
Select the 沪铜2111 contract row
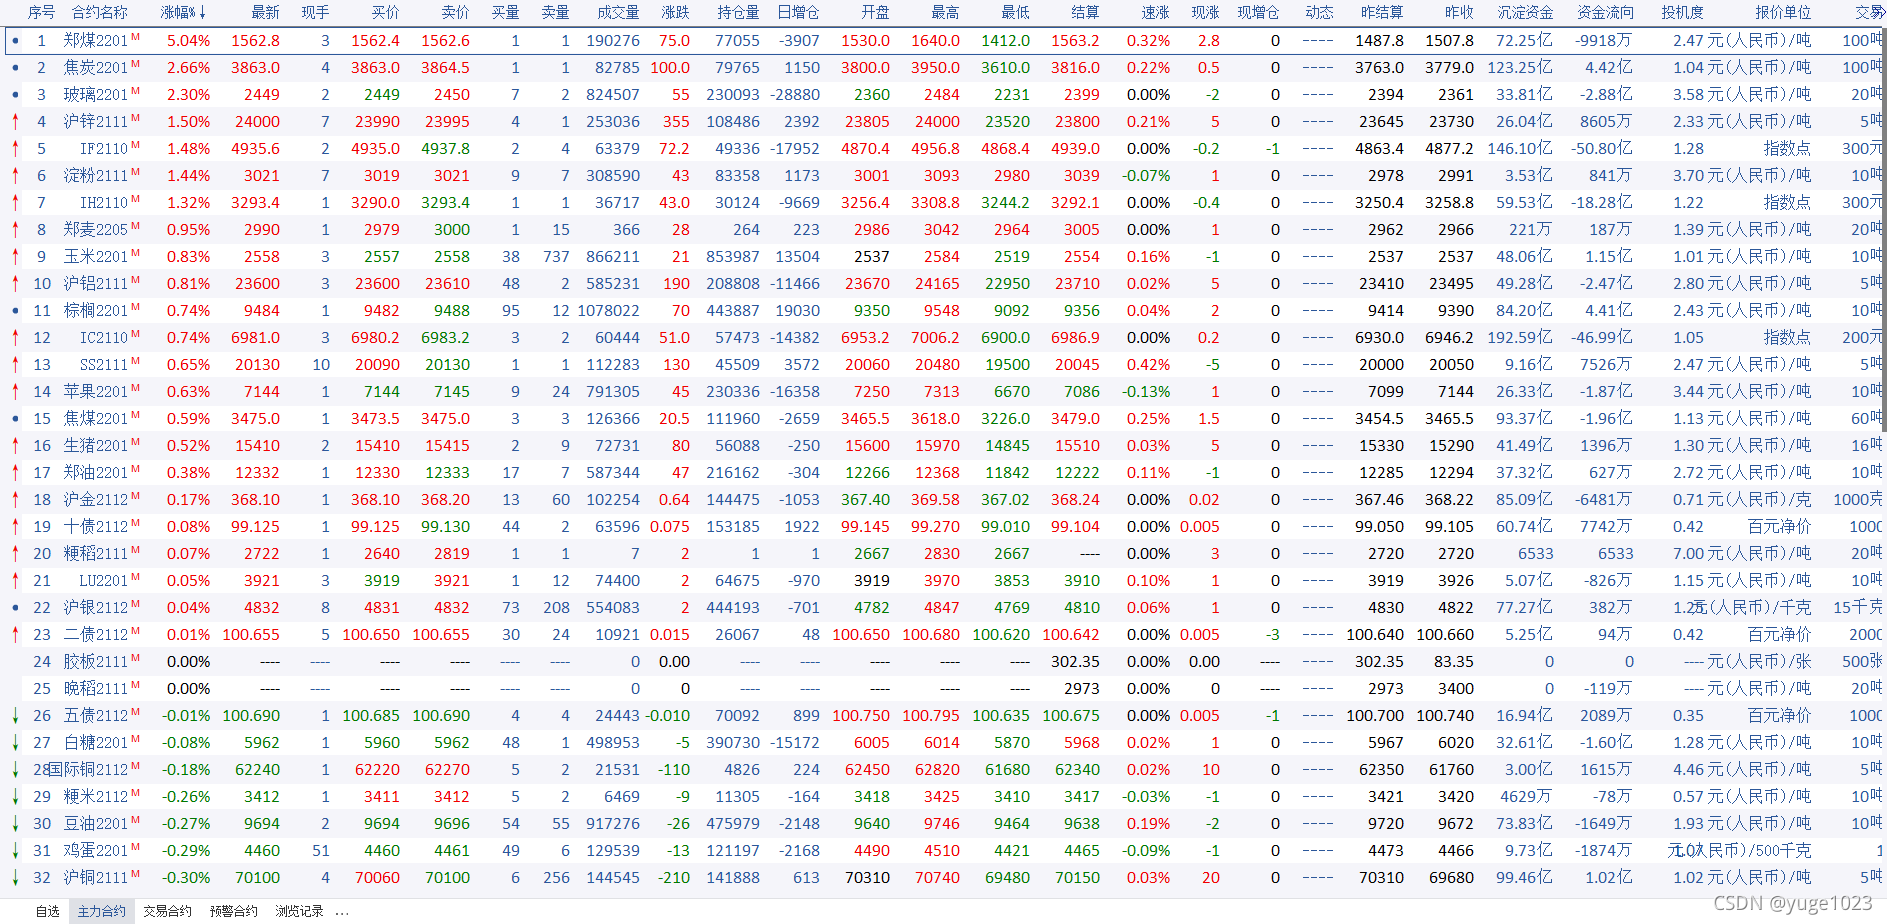pos(943,878)
